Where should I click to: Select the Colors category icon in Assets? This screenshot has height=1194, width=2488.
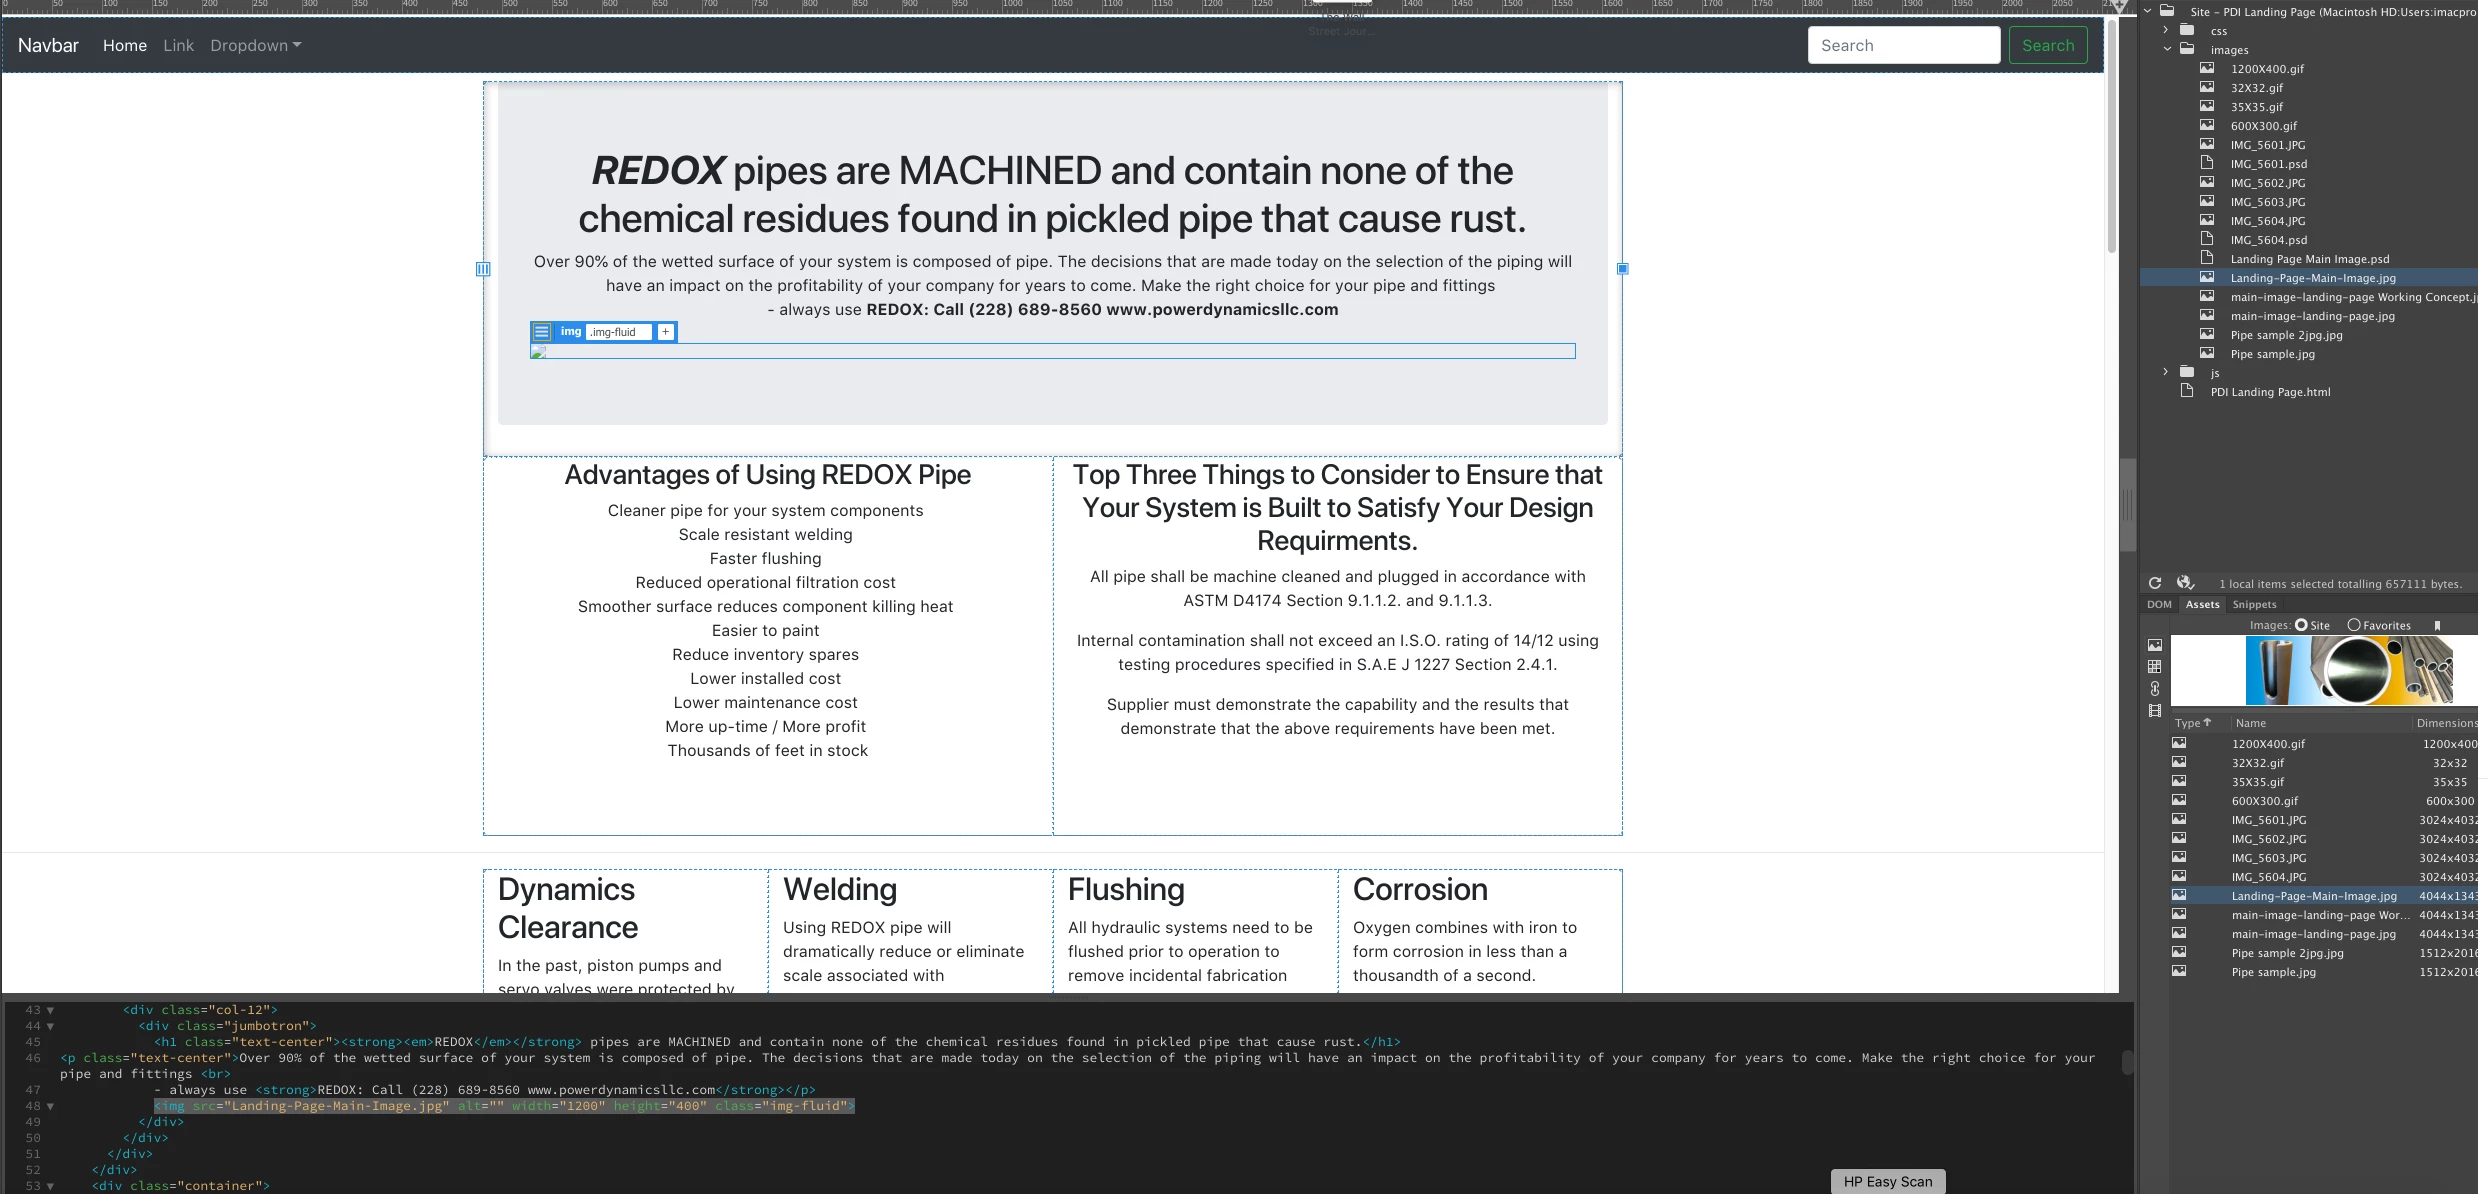tap(2155, 667)
